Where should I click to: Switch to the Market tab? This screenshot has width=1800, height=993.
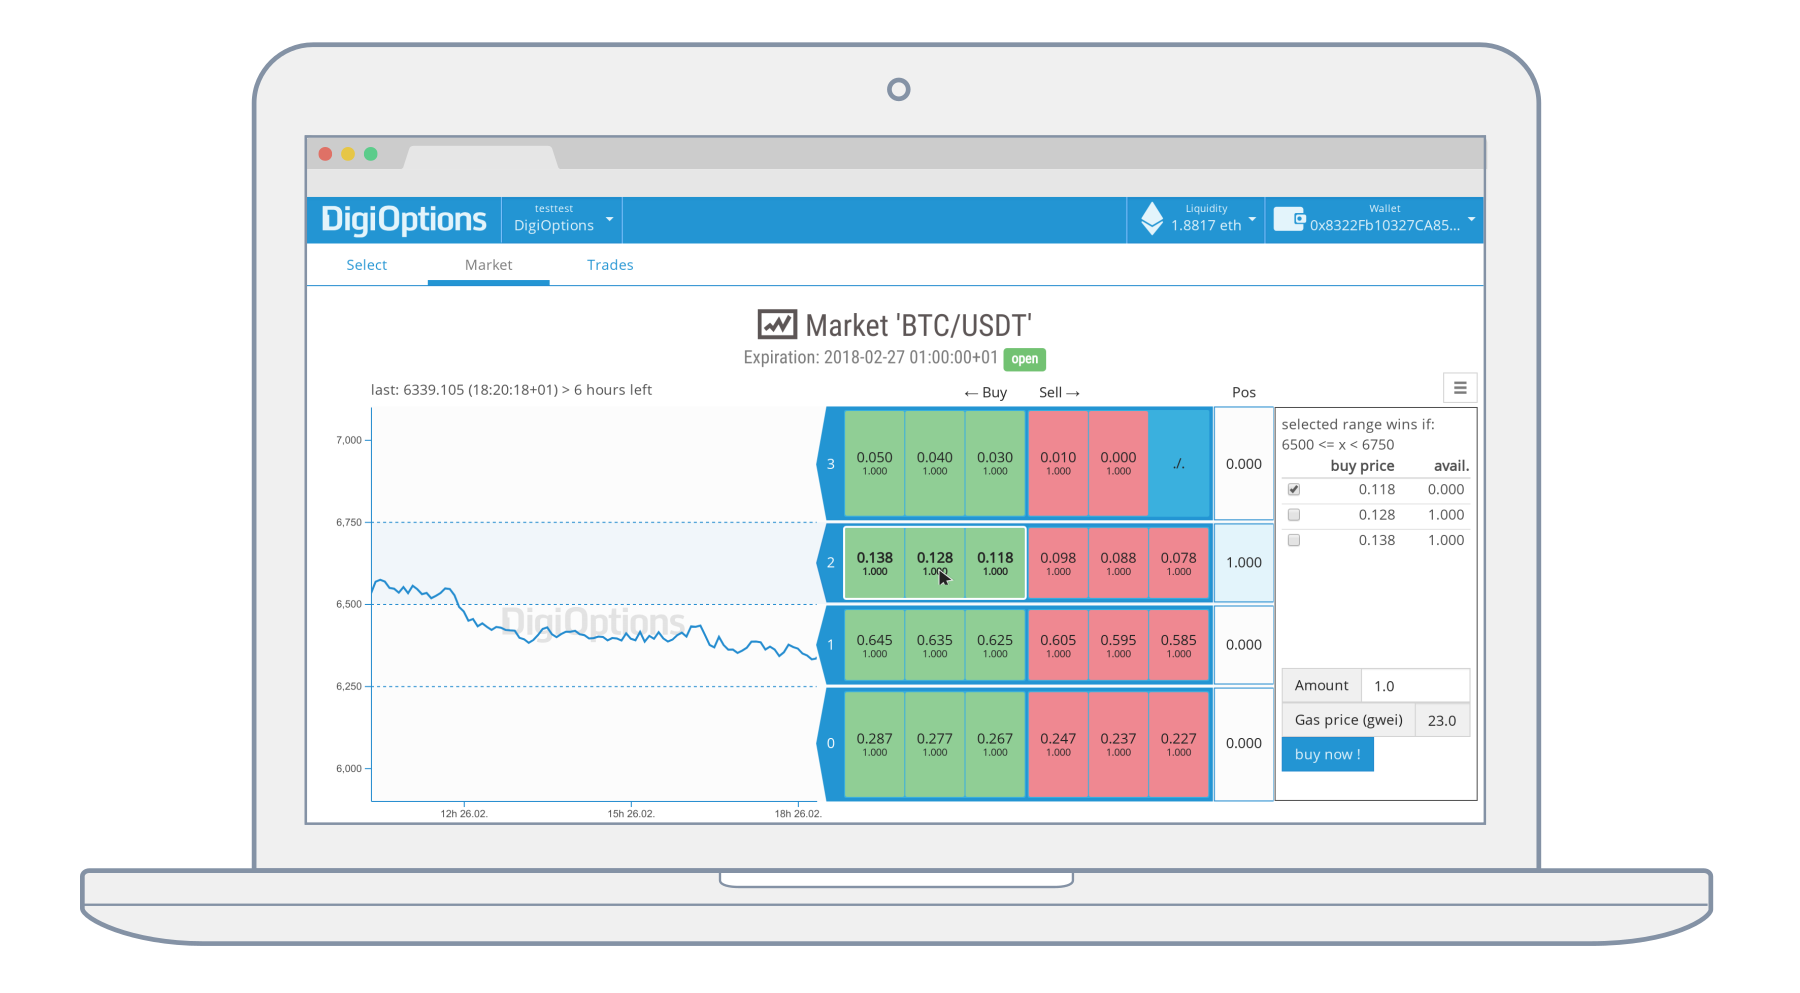[488, 265]
